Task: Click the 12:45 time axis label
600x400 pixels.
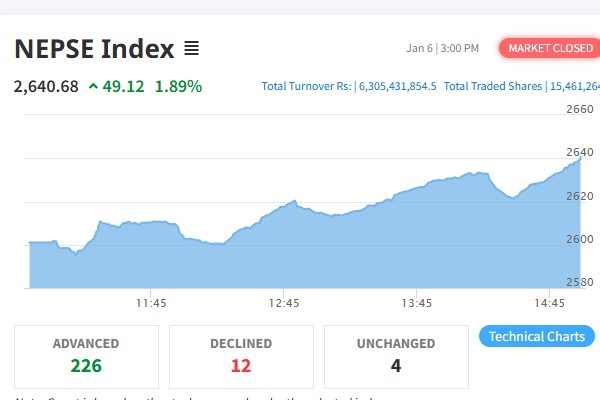Action: [284, 302]
